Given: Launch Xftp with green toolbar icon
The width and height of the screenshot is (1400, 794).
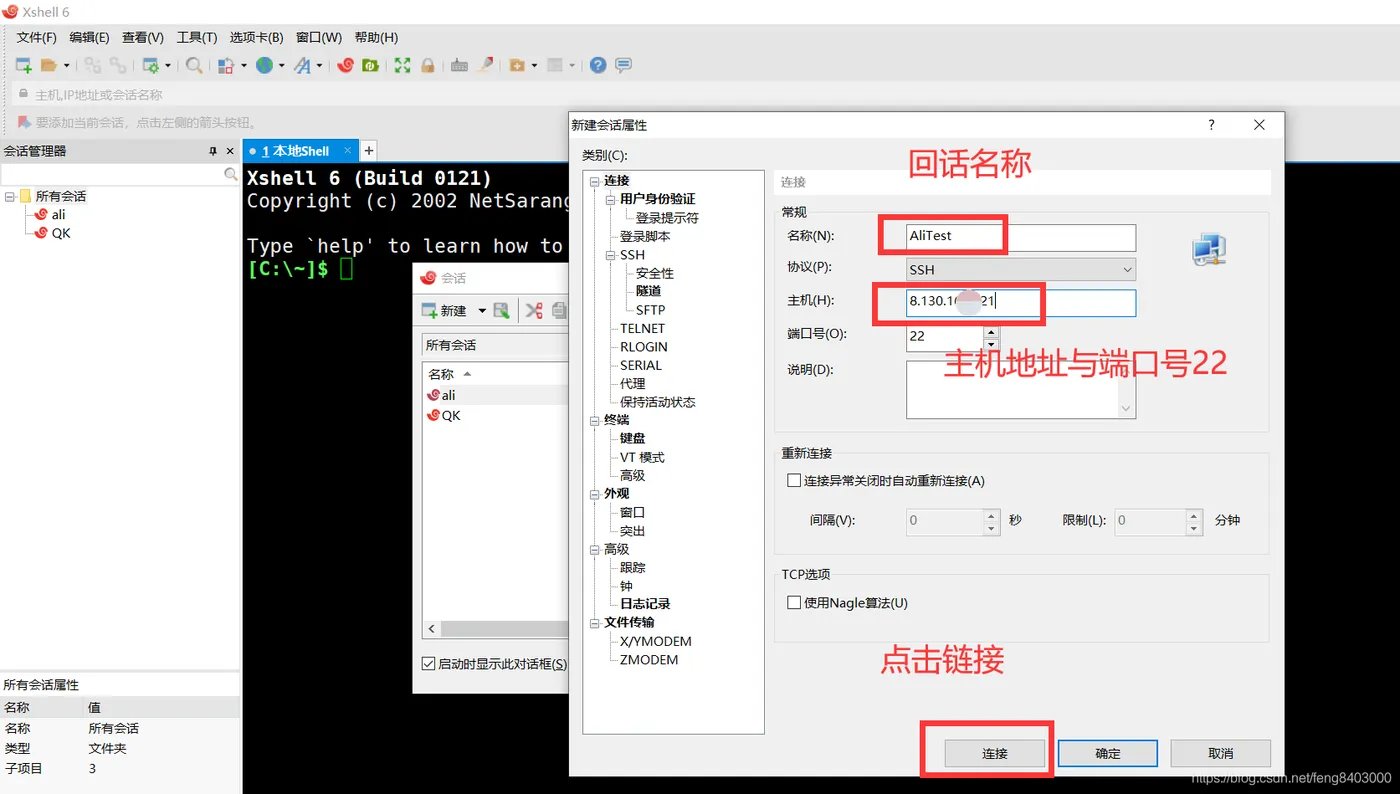Looking at the screenshot, I should (370, 65).
